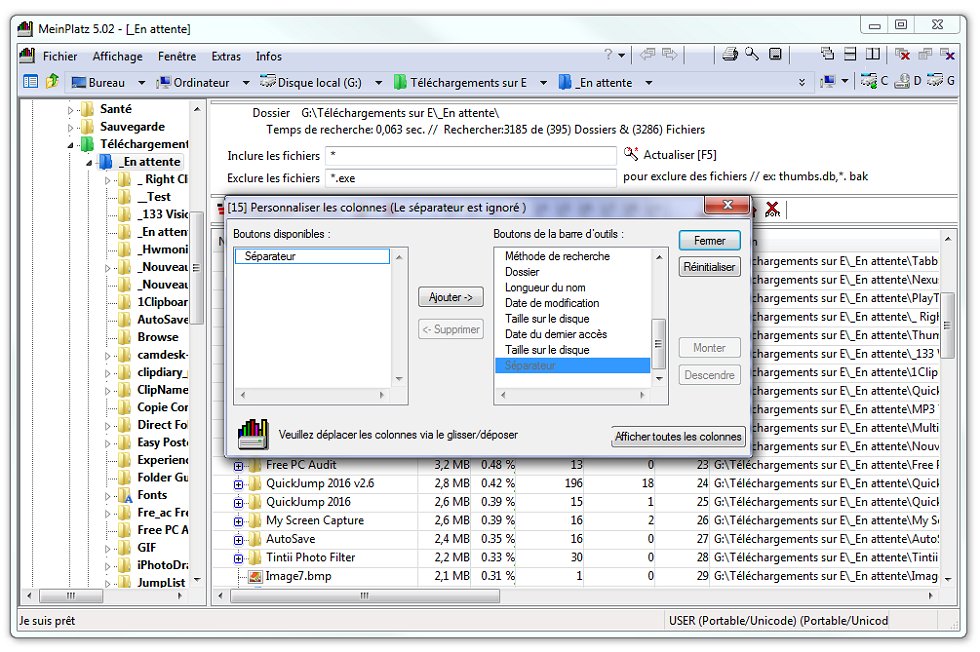Click the Actualiser magnifier icon
Screen dimensions: 980x652
631,154
